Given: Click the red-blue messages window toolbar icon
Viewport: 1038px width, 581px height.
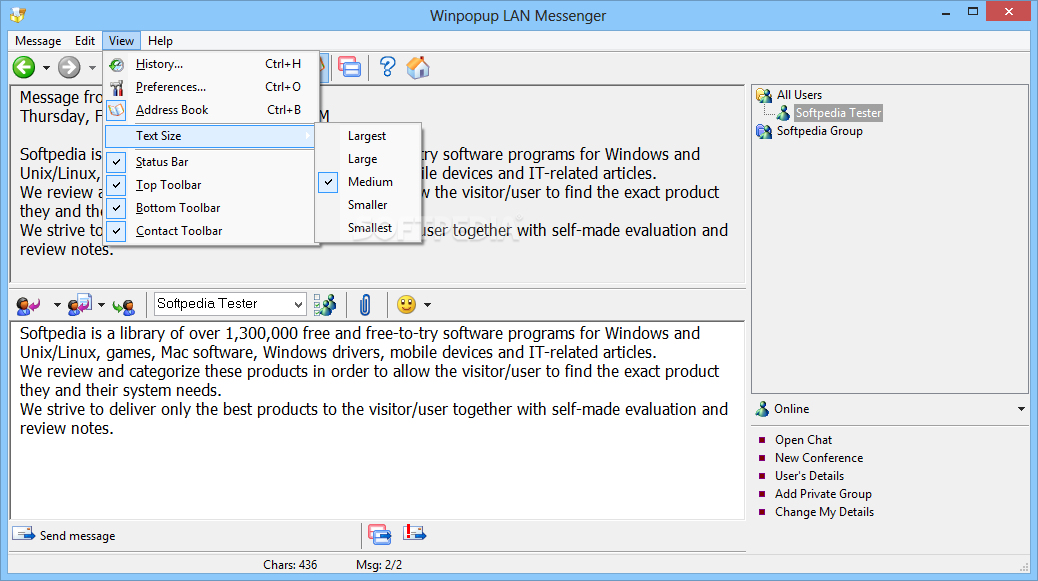Looking at the screenshot, I should click(x=350, y=67).
